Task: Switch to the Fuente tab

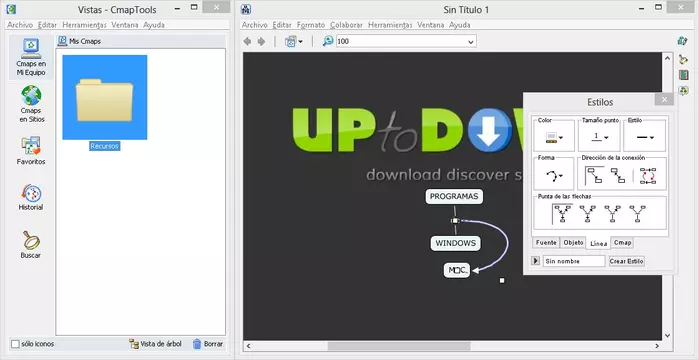Action: tap(546, 242)
